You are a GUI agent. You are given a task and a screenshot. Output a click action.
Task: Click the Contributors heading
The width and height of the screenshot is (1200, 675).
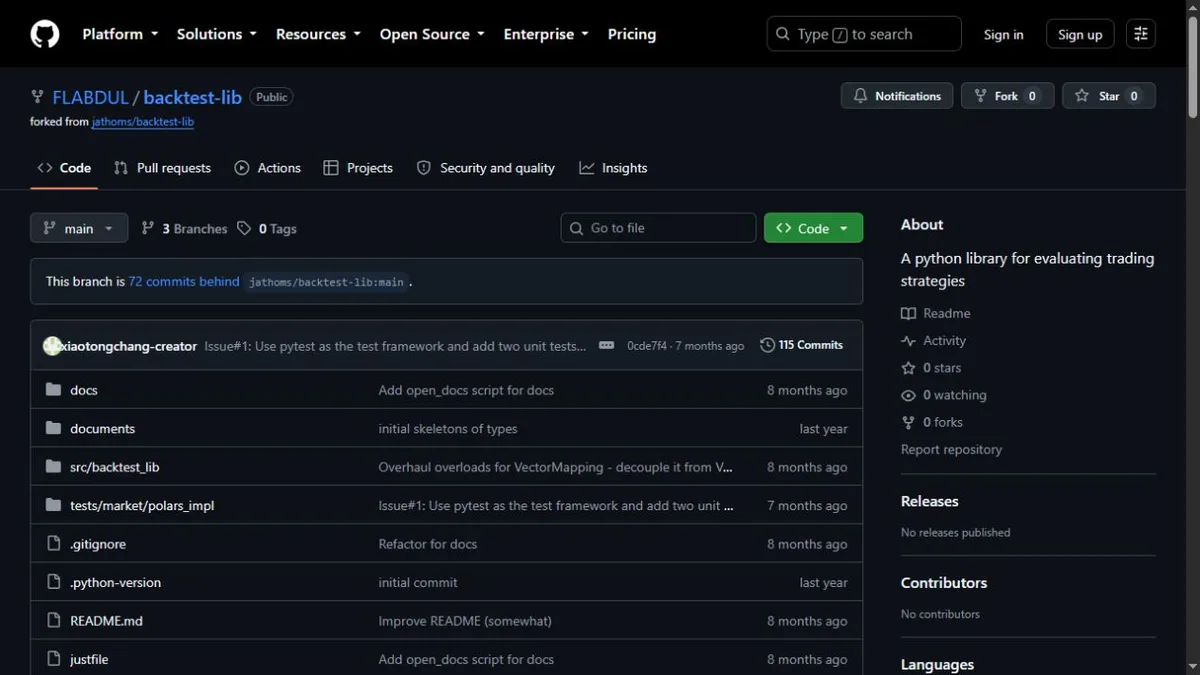point(944,583)
